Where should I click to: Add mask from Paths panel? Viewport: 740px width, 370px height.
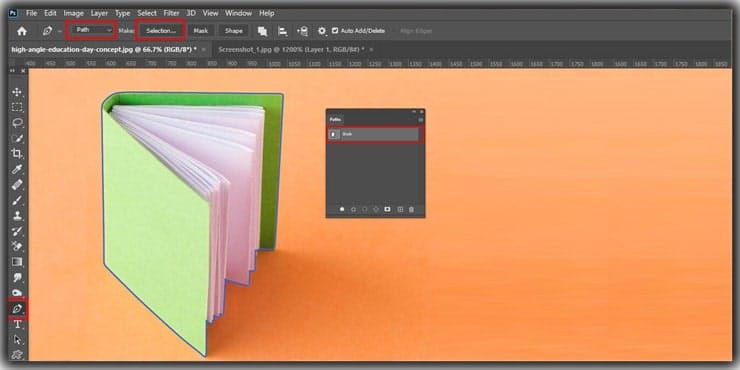387,209
